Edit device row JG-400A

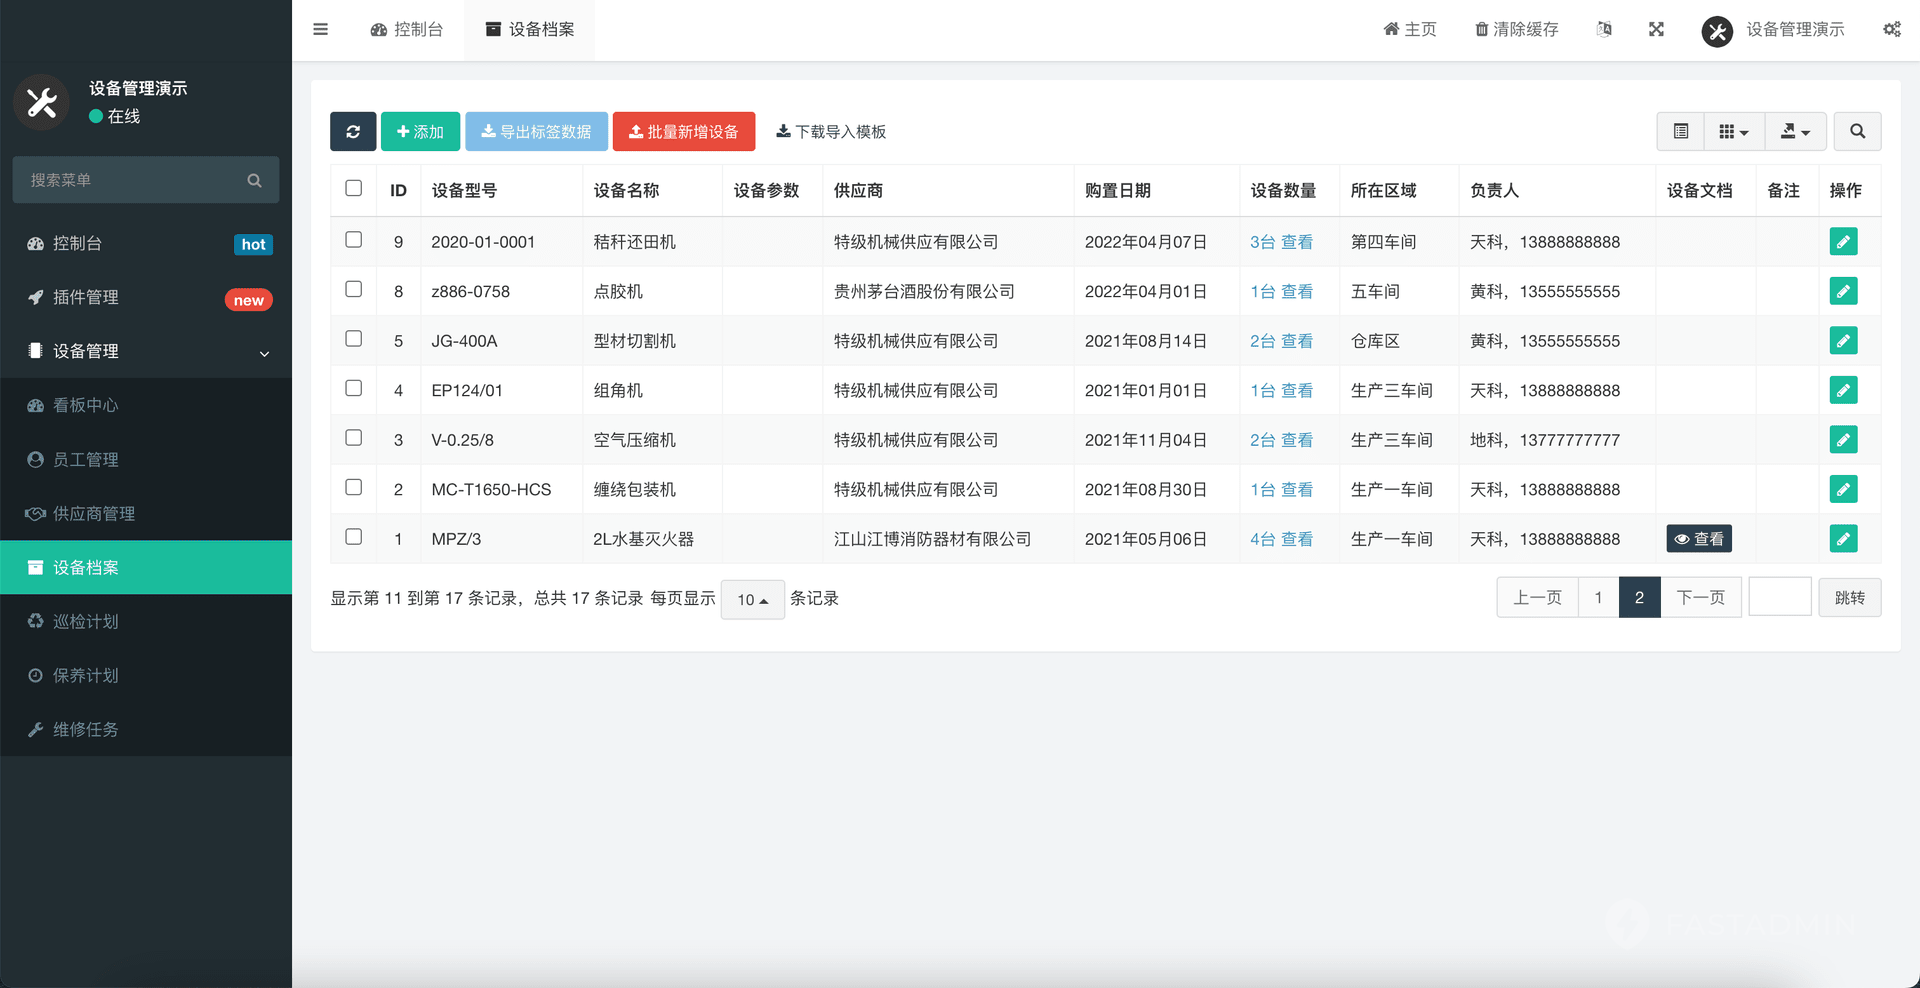point(1843,340)
